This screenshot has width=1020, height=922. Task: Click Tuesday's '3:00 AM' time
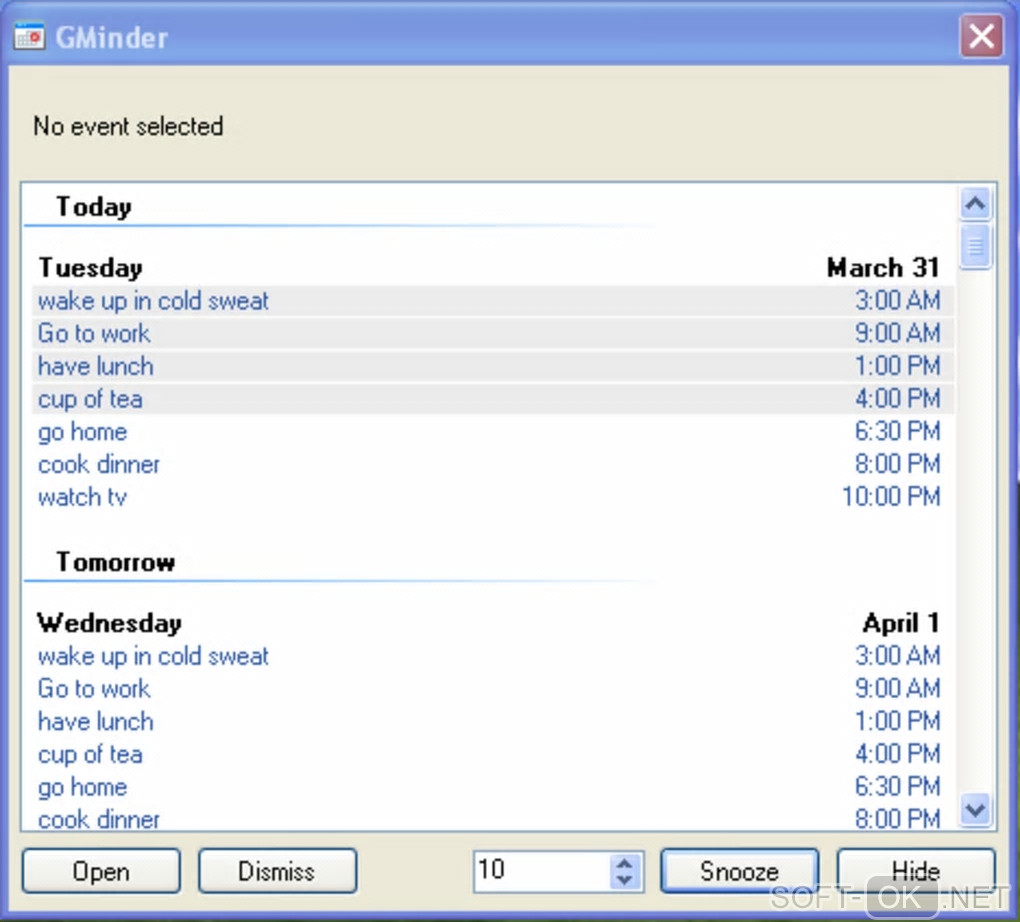point(898,300)
